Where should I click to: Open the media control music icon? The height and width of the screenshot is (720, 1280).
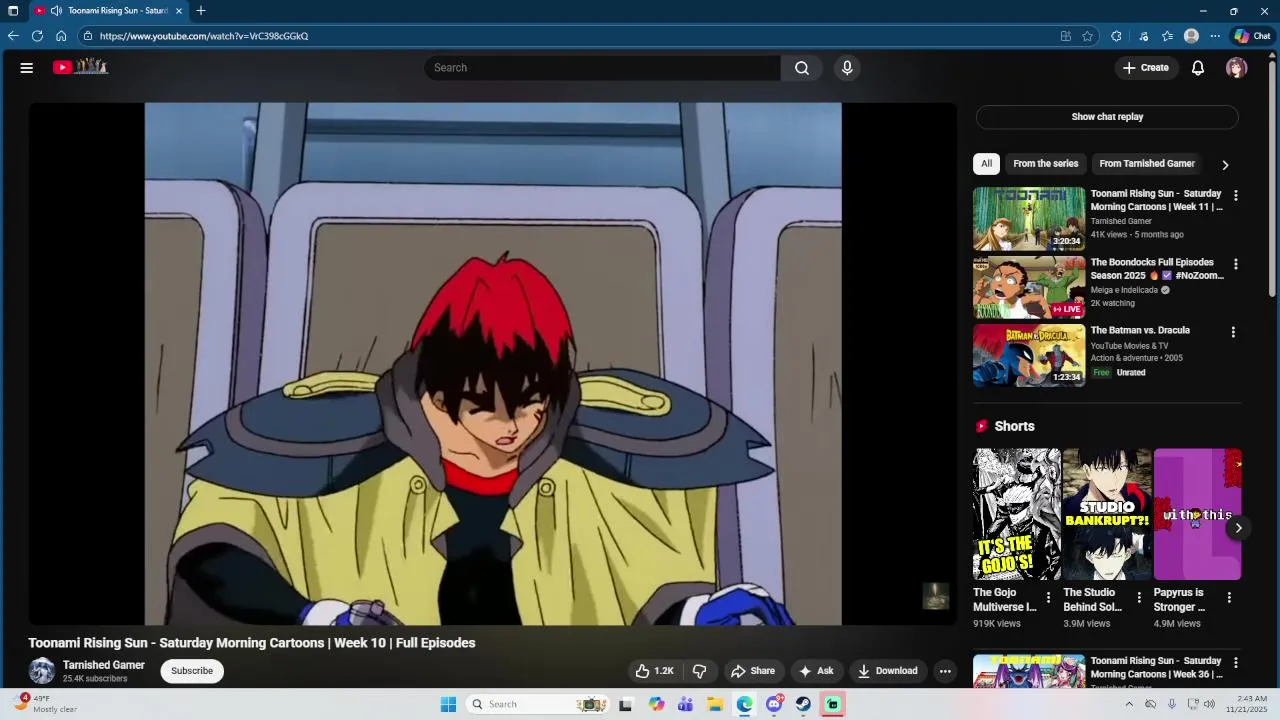(1143, 36)
